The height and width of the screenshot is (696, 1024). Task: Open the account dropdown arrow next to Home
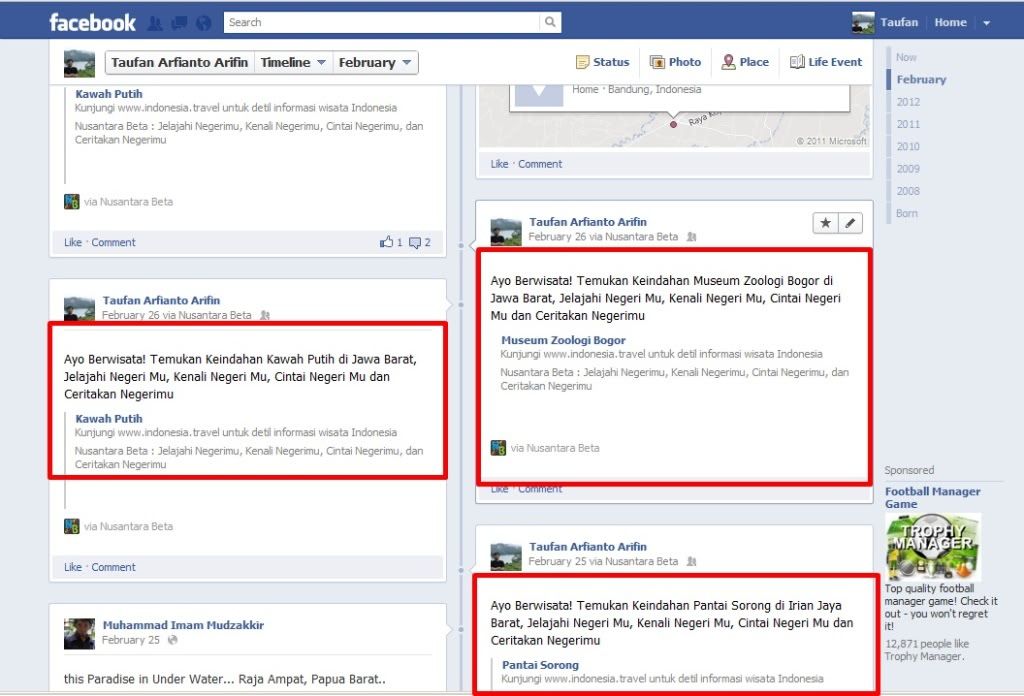[987, 23]
